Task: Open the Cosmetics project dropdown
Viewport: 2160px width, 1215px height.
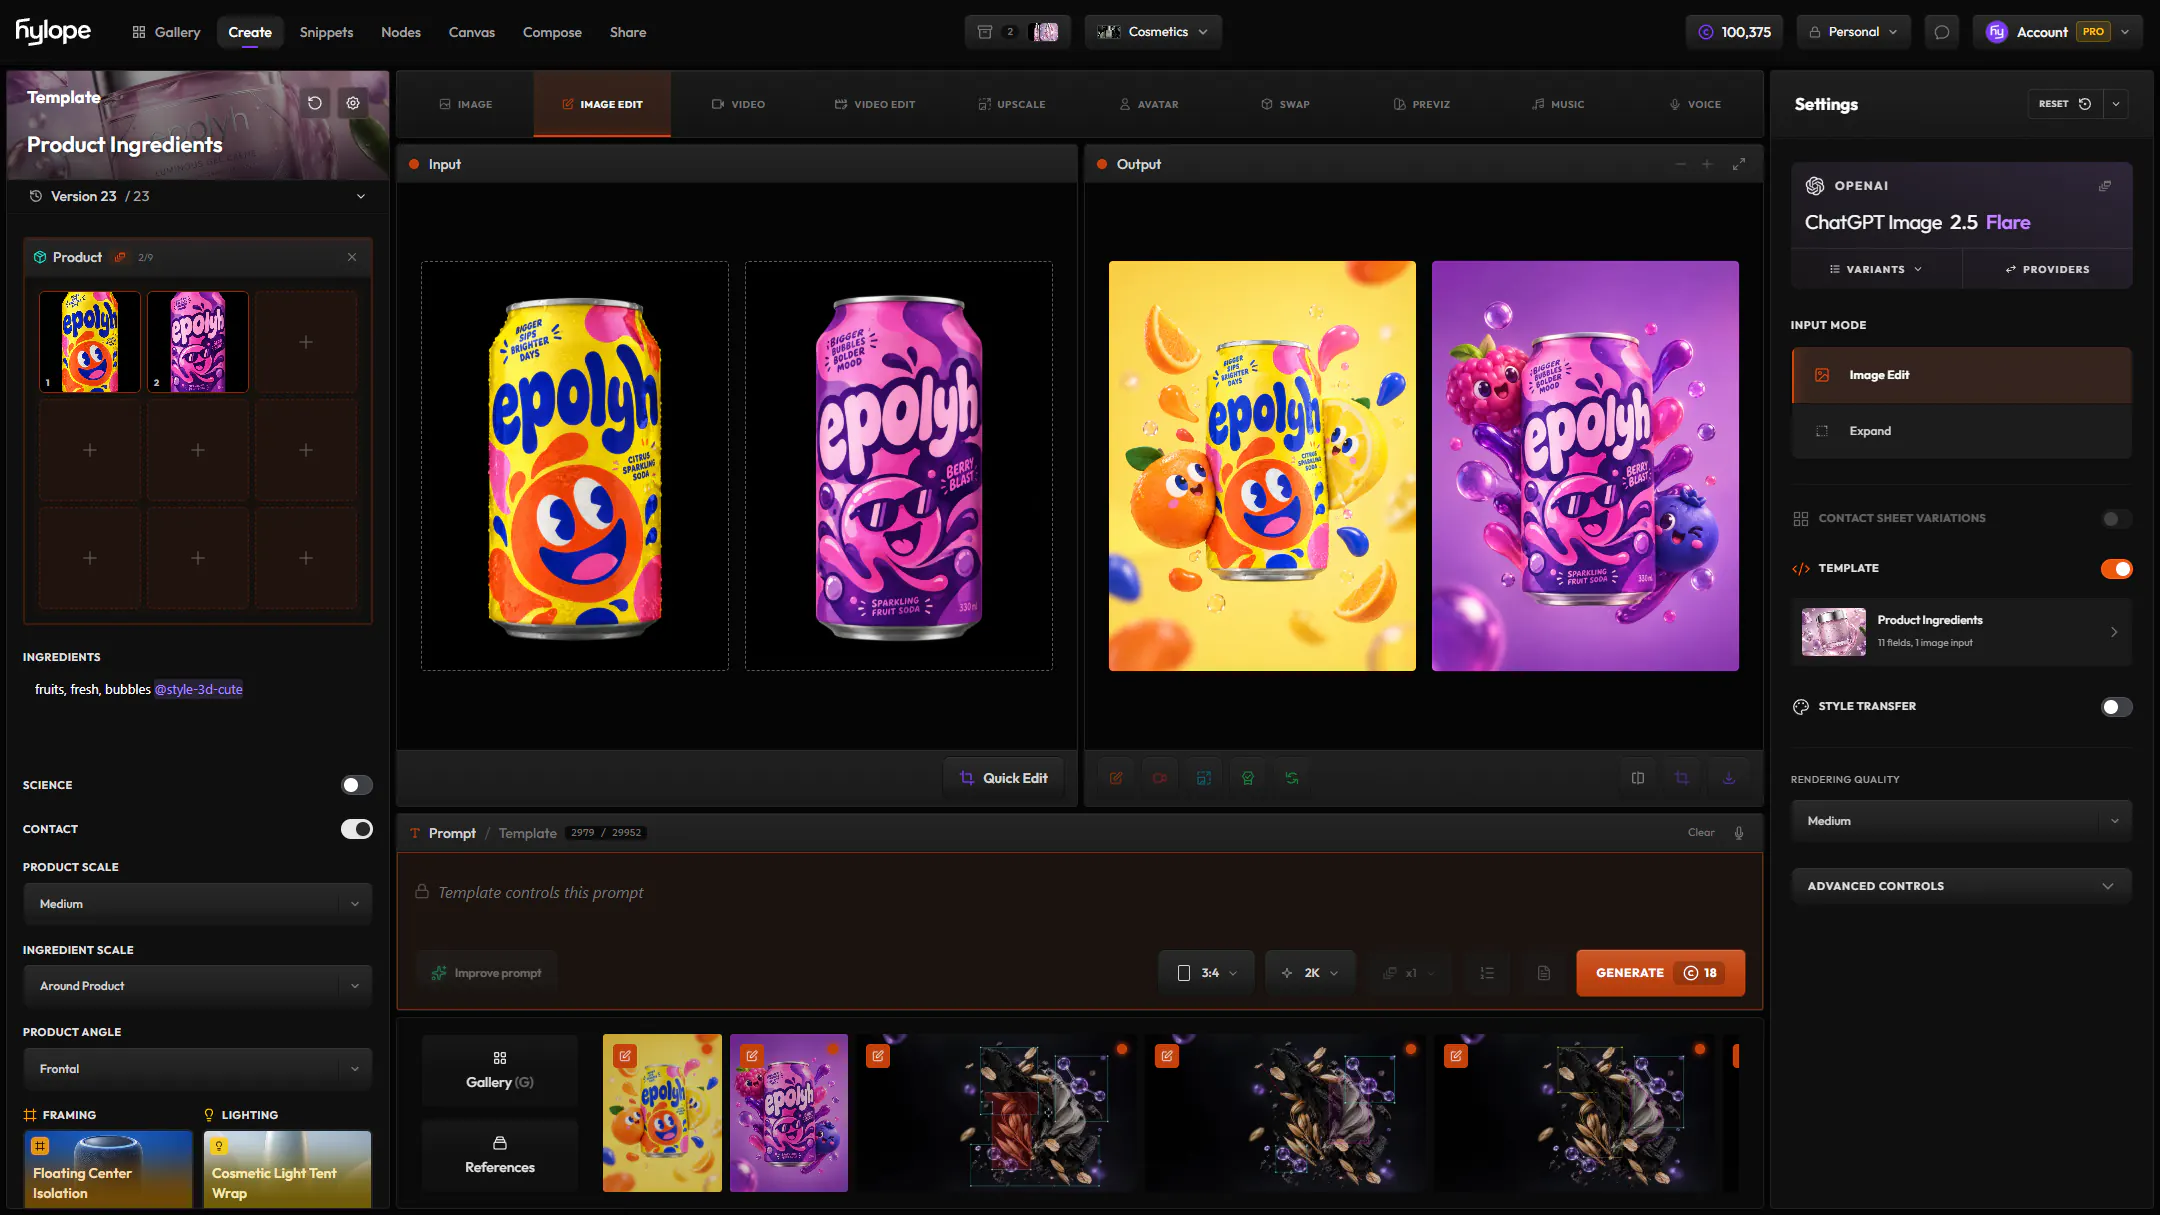Action: (1153, 32)
